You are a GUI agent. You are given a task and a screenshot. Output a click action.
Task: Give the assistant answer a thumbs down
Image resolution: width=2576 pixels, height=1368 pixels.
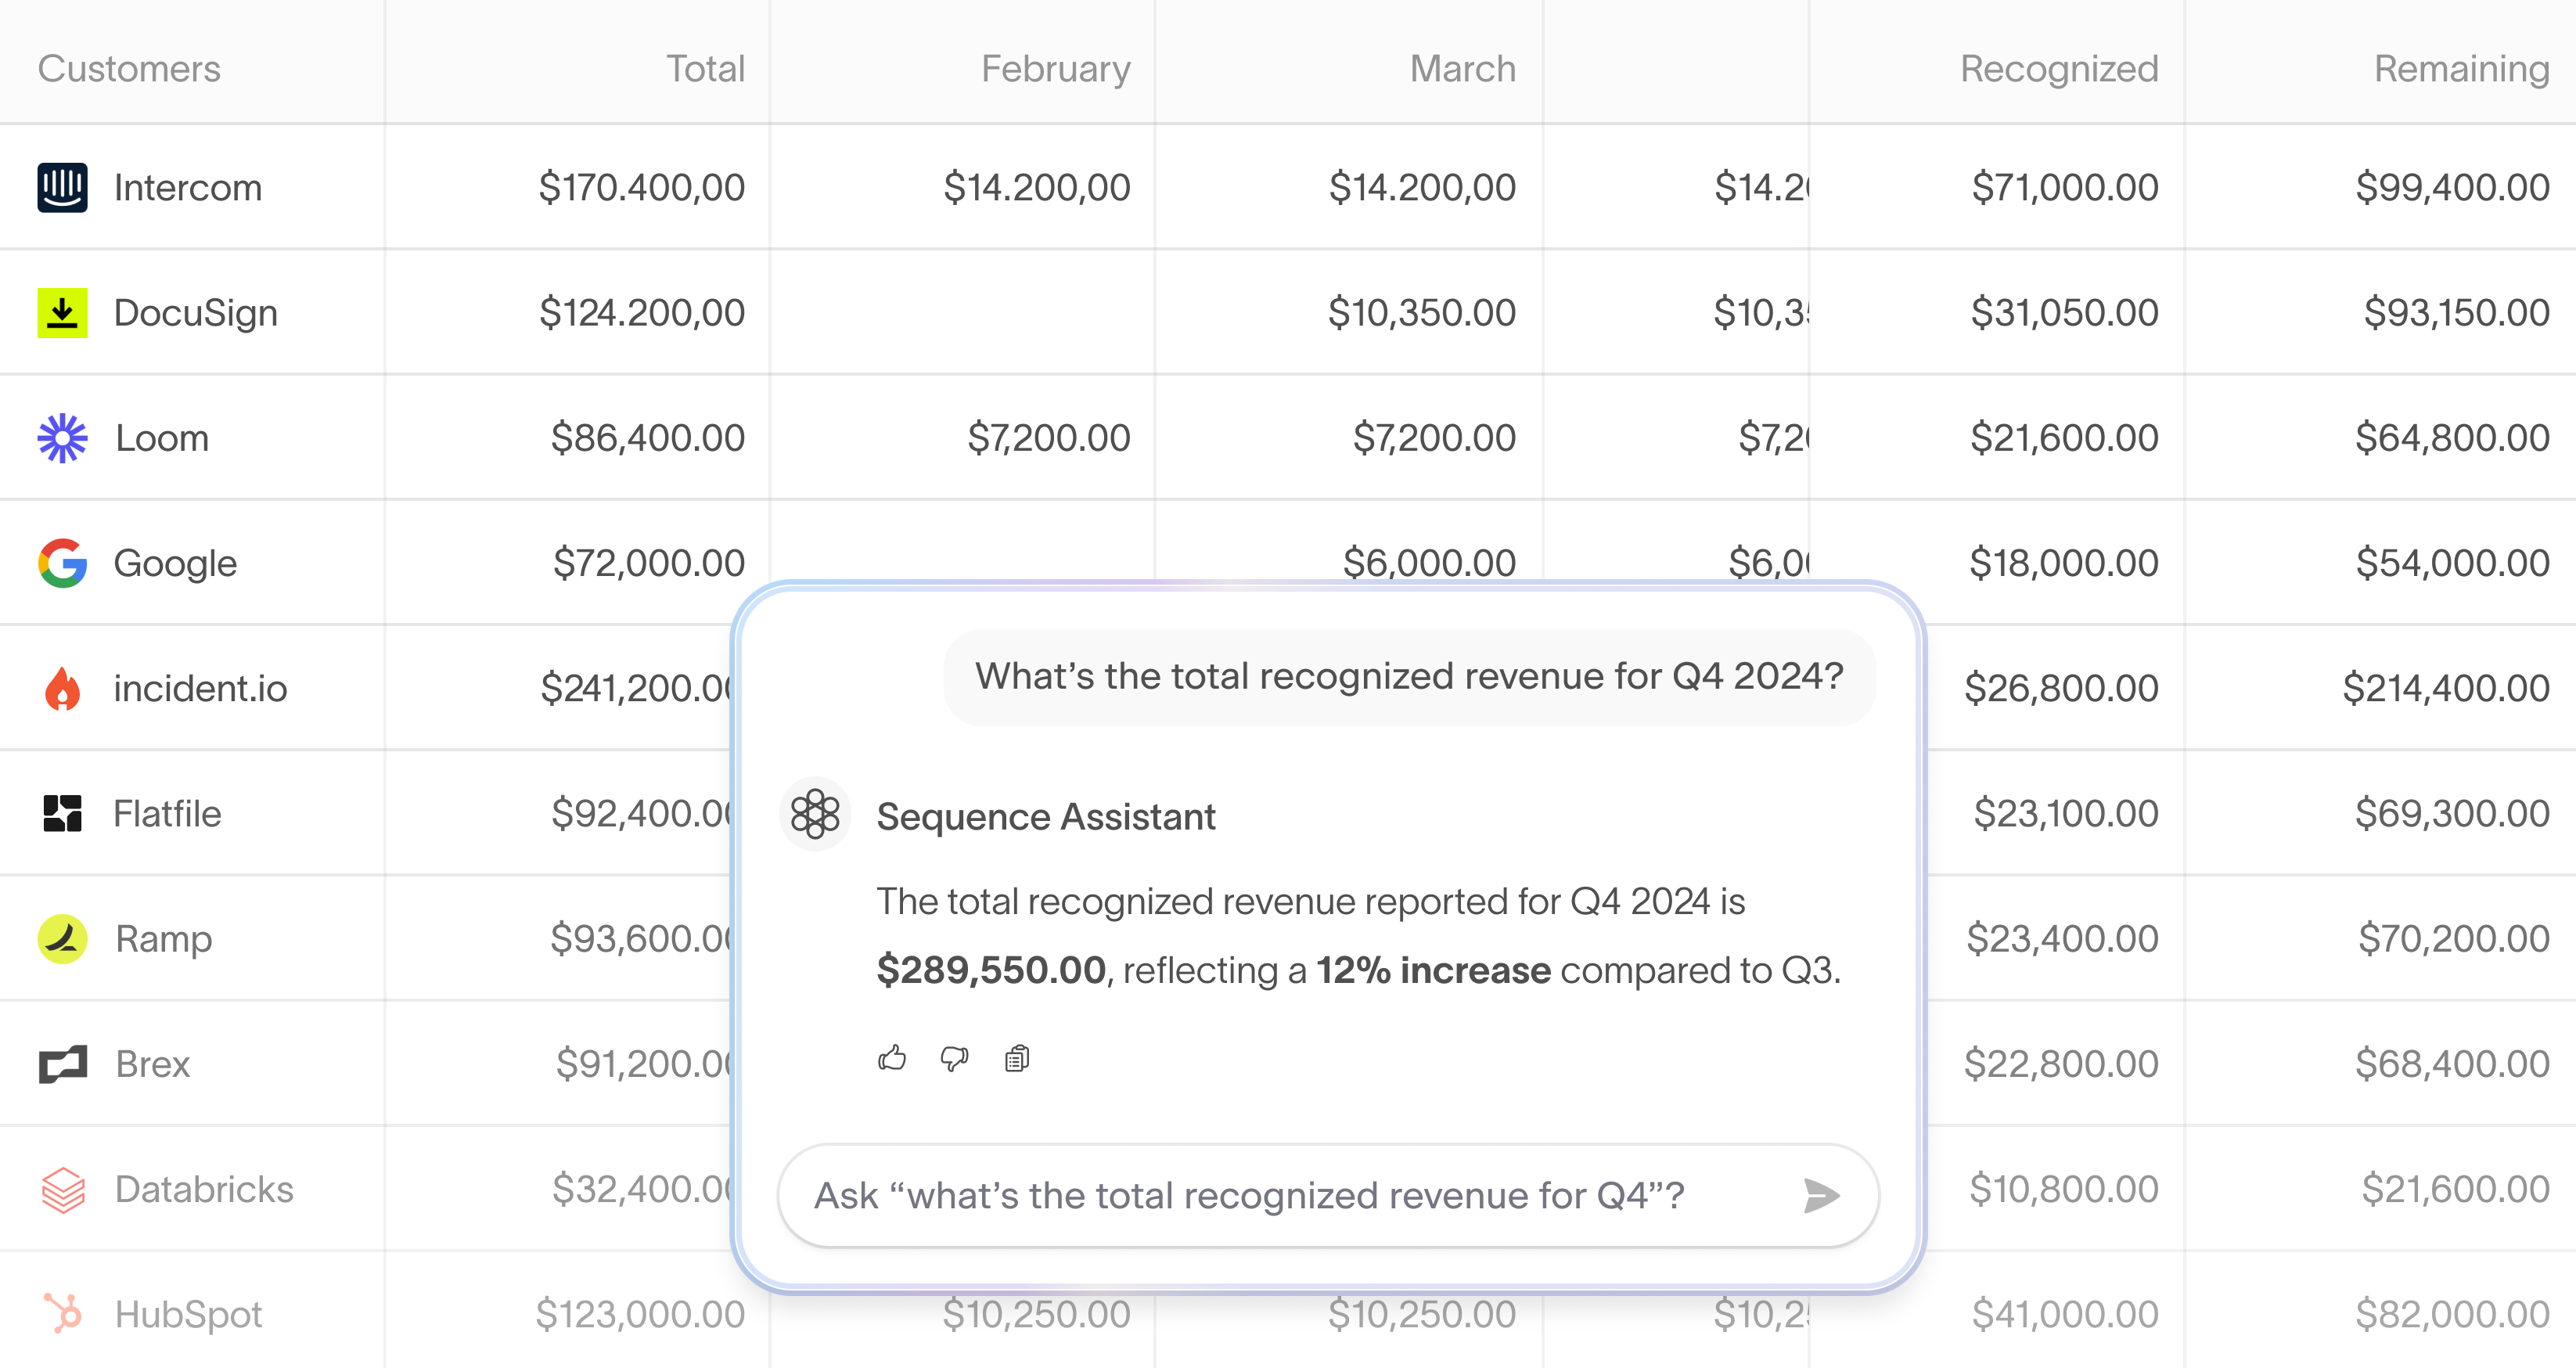[x=954, y=1059]
